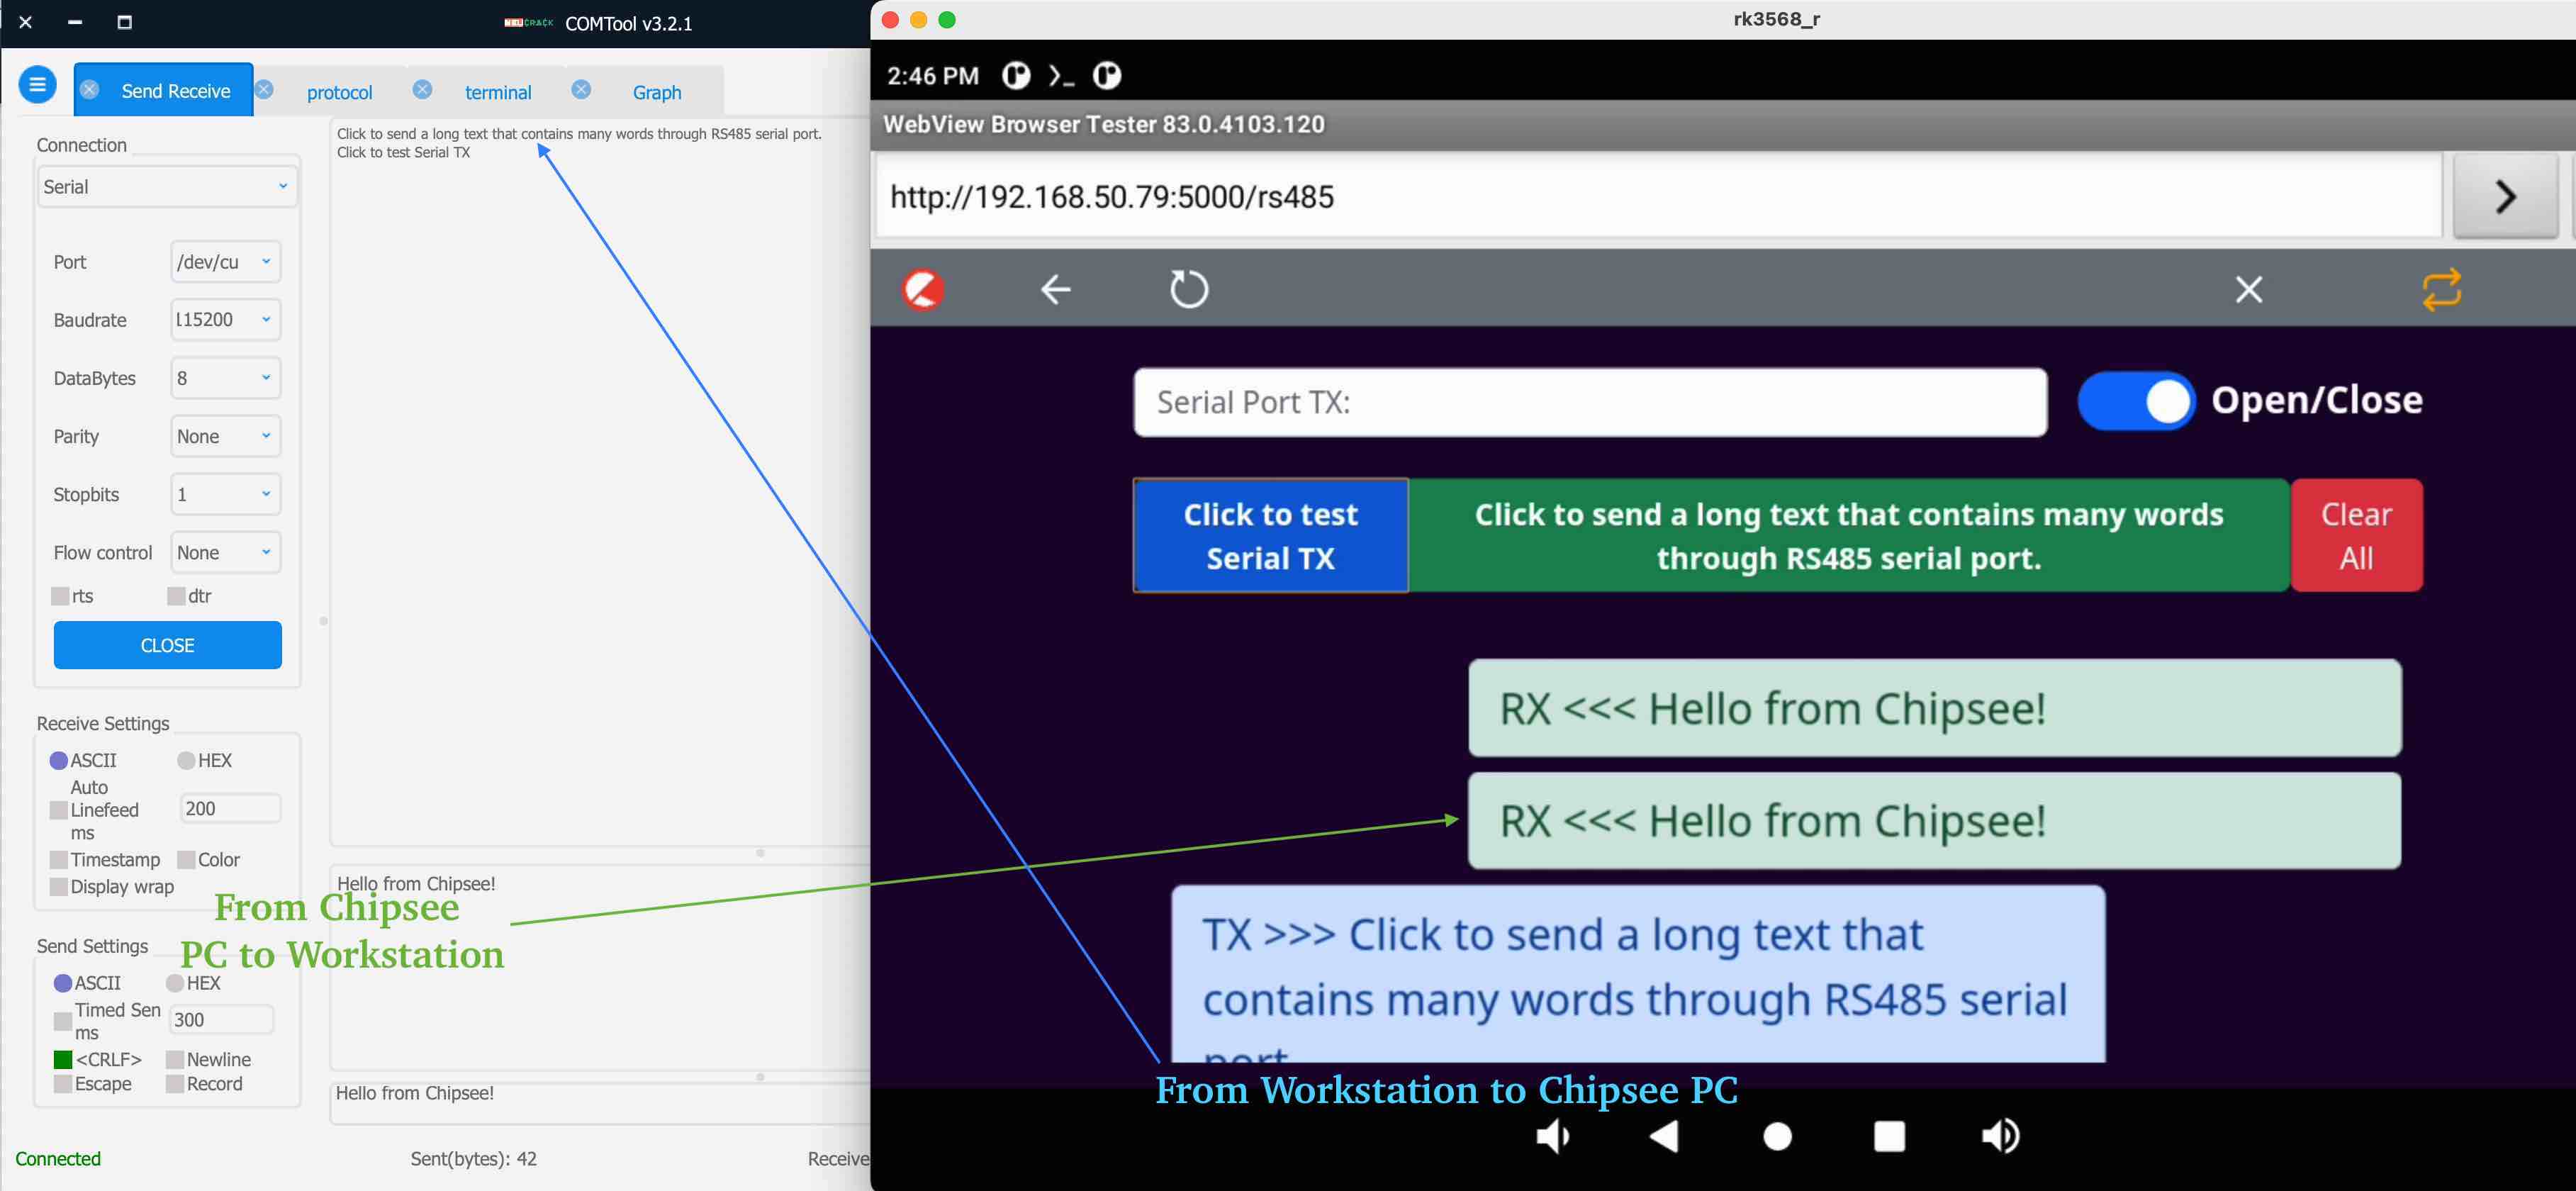Toggle the dtr checkbox
Image resolution: width=2576 pixels, height=1191 pixels.
click(x=176, y=596)
